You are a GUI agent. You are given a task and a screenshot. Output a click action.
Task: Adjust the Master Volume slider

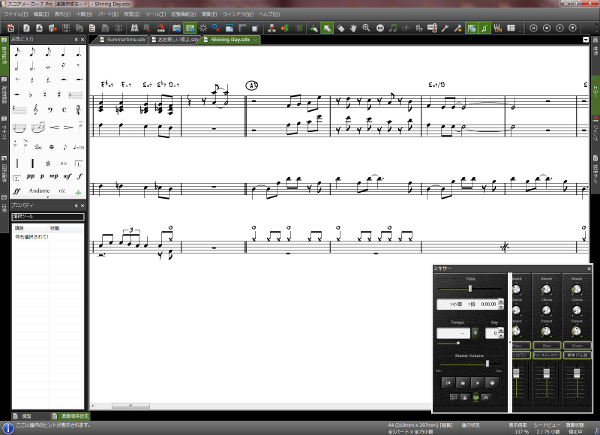(x=487, y=363)
